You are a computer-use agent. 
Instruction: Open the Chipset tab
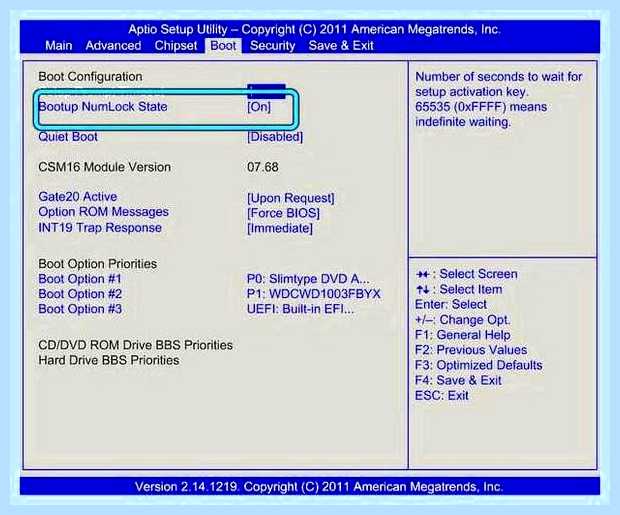[176, 45]
